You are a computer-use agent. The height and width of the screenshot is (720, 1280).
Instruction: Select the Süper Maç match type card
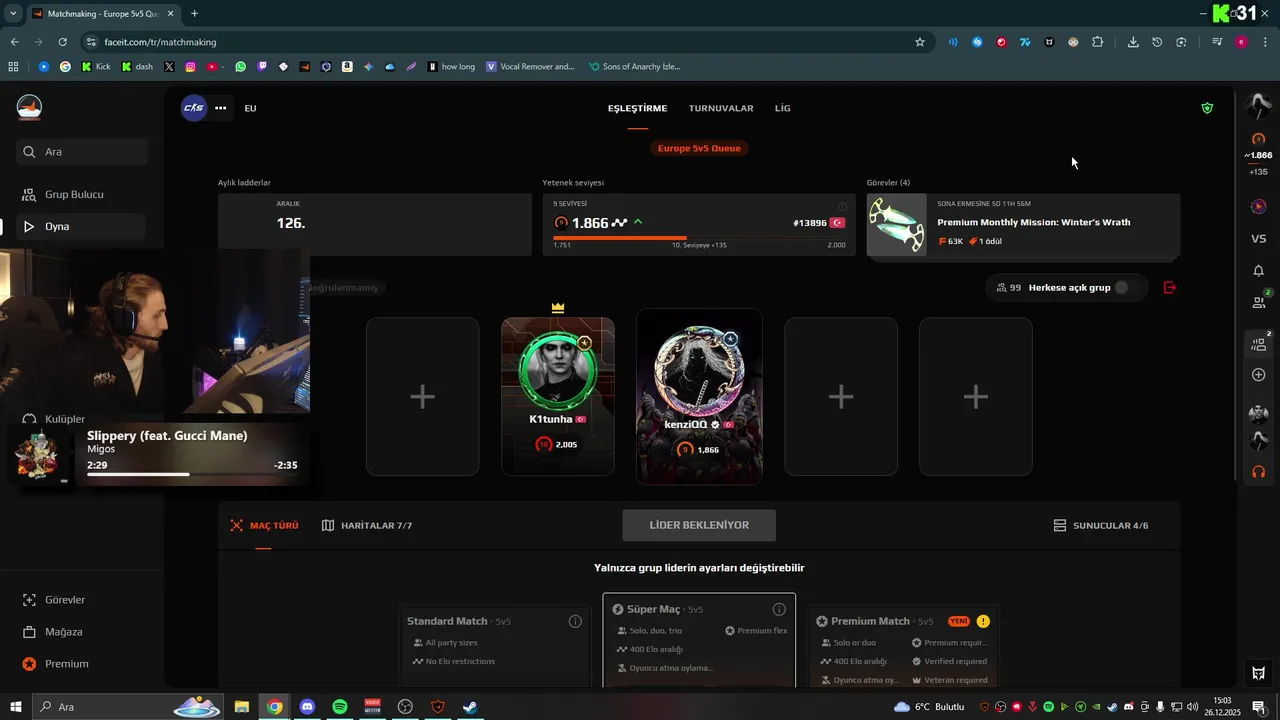[x=699, y=640]
